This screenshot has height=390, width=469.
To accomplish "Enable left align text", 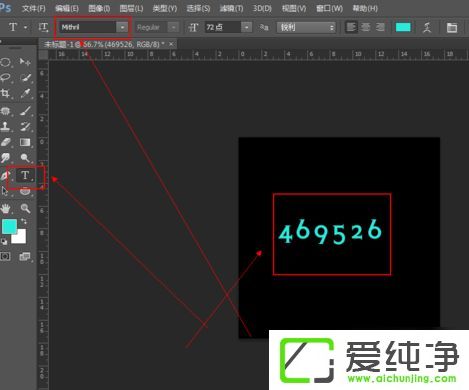I will click(351, 27).
